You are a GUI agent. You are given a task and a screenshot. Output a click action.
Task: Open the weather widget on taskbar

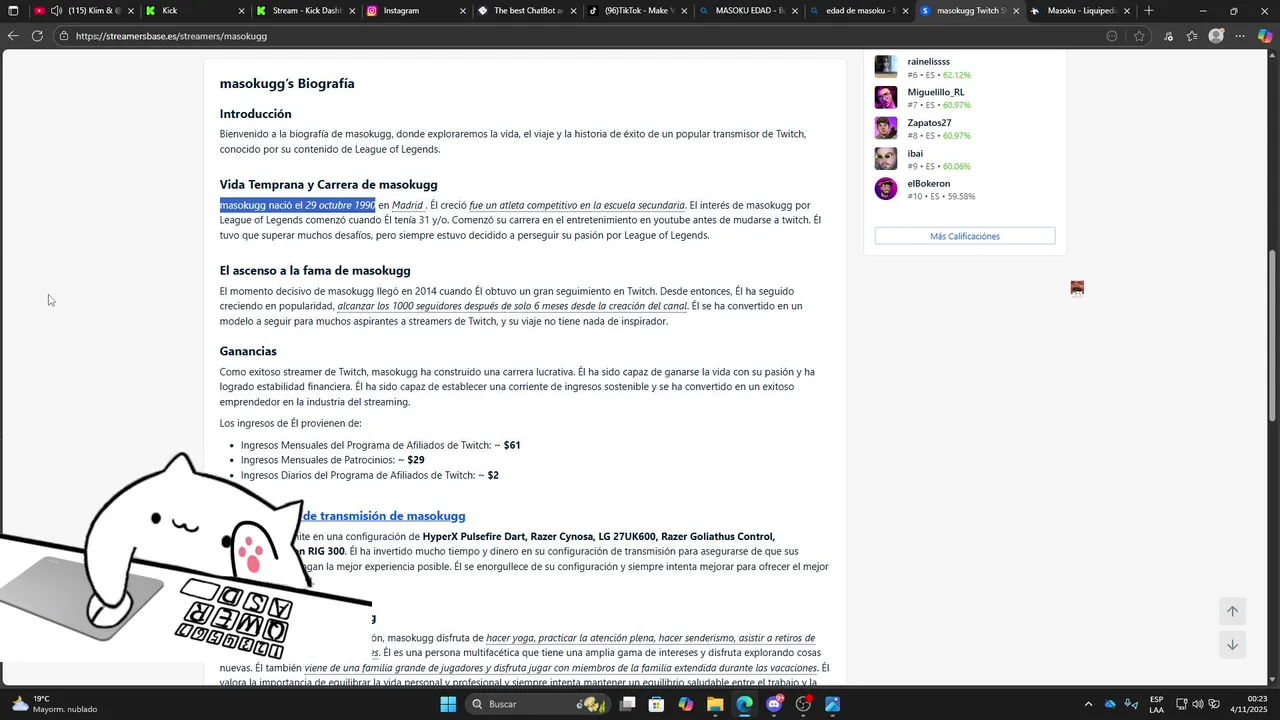point(55,704)
